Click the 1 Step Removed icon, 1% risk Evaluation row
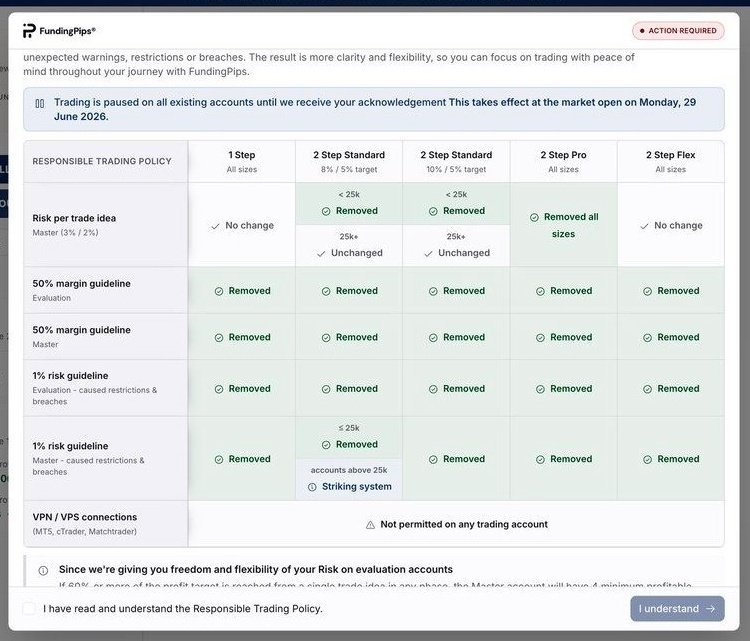This screenshot has height=641, width=750. [x=219, y=389]
